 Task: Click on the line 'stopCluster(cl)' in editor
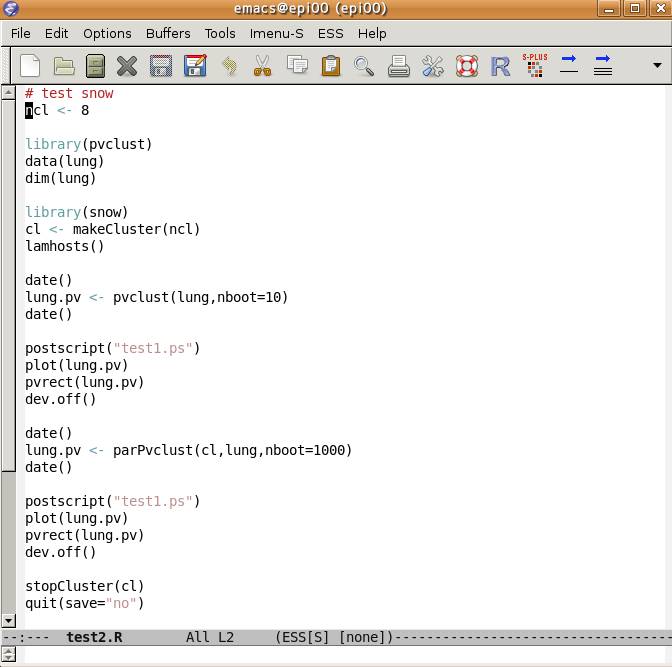click(x=85, y=586)
